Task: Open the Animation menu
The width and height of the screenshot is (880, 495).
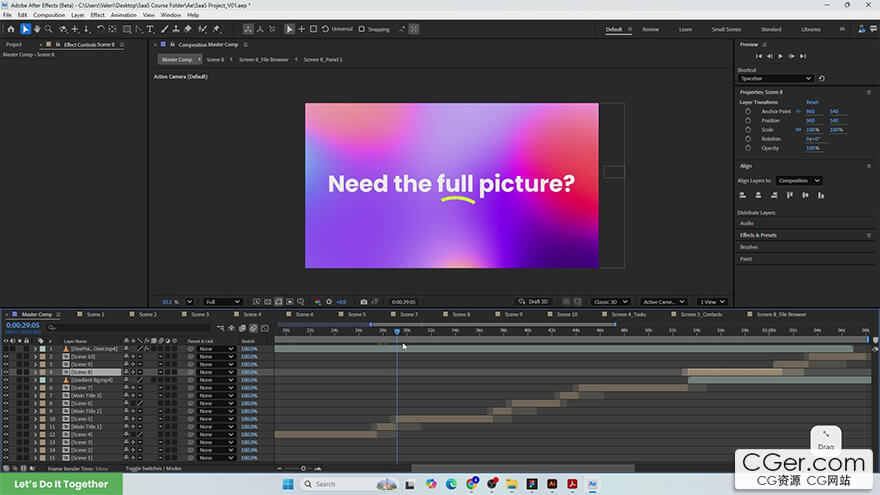Action: [x=123, y=15]
